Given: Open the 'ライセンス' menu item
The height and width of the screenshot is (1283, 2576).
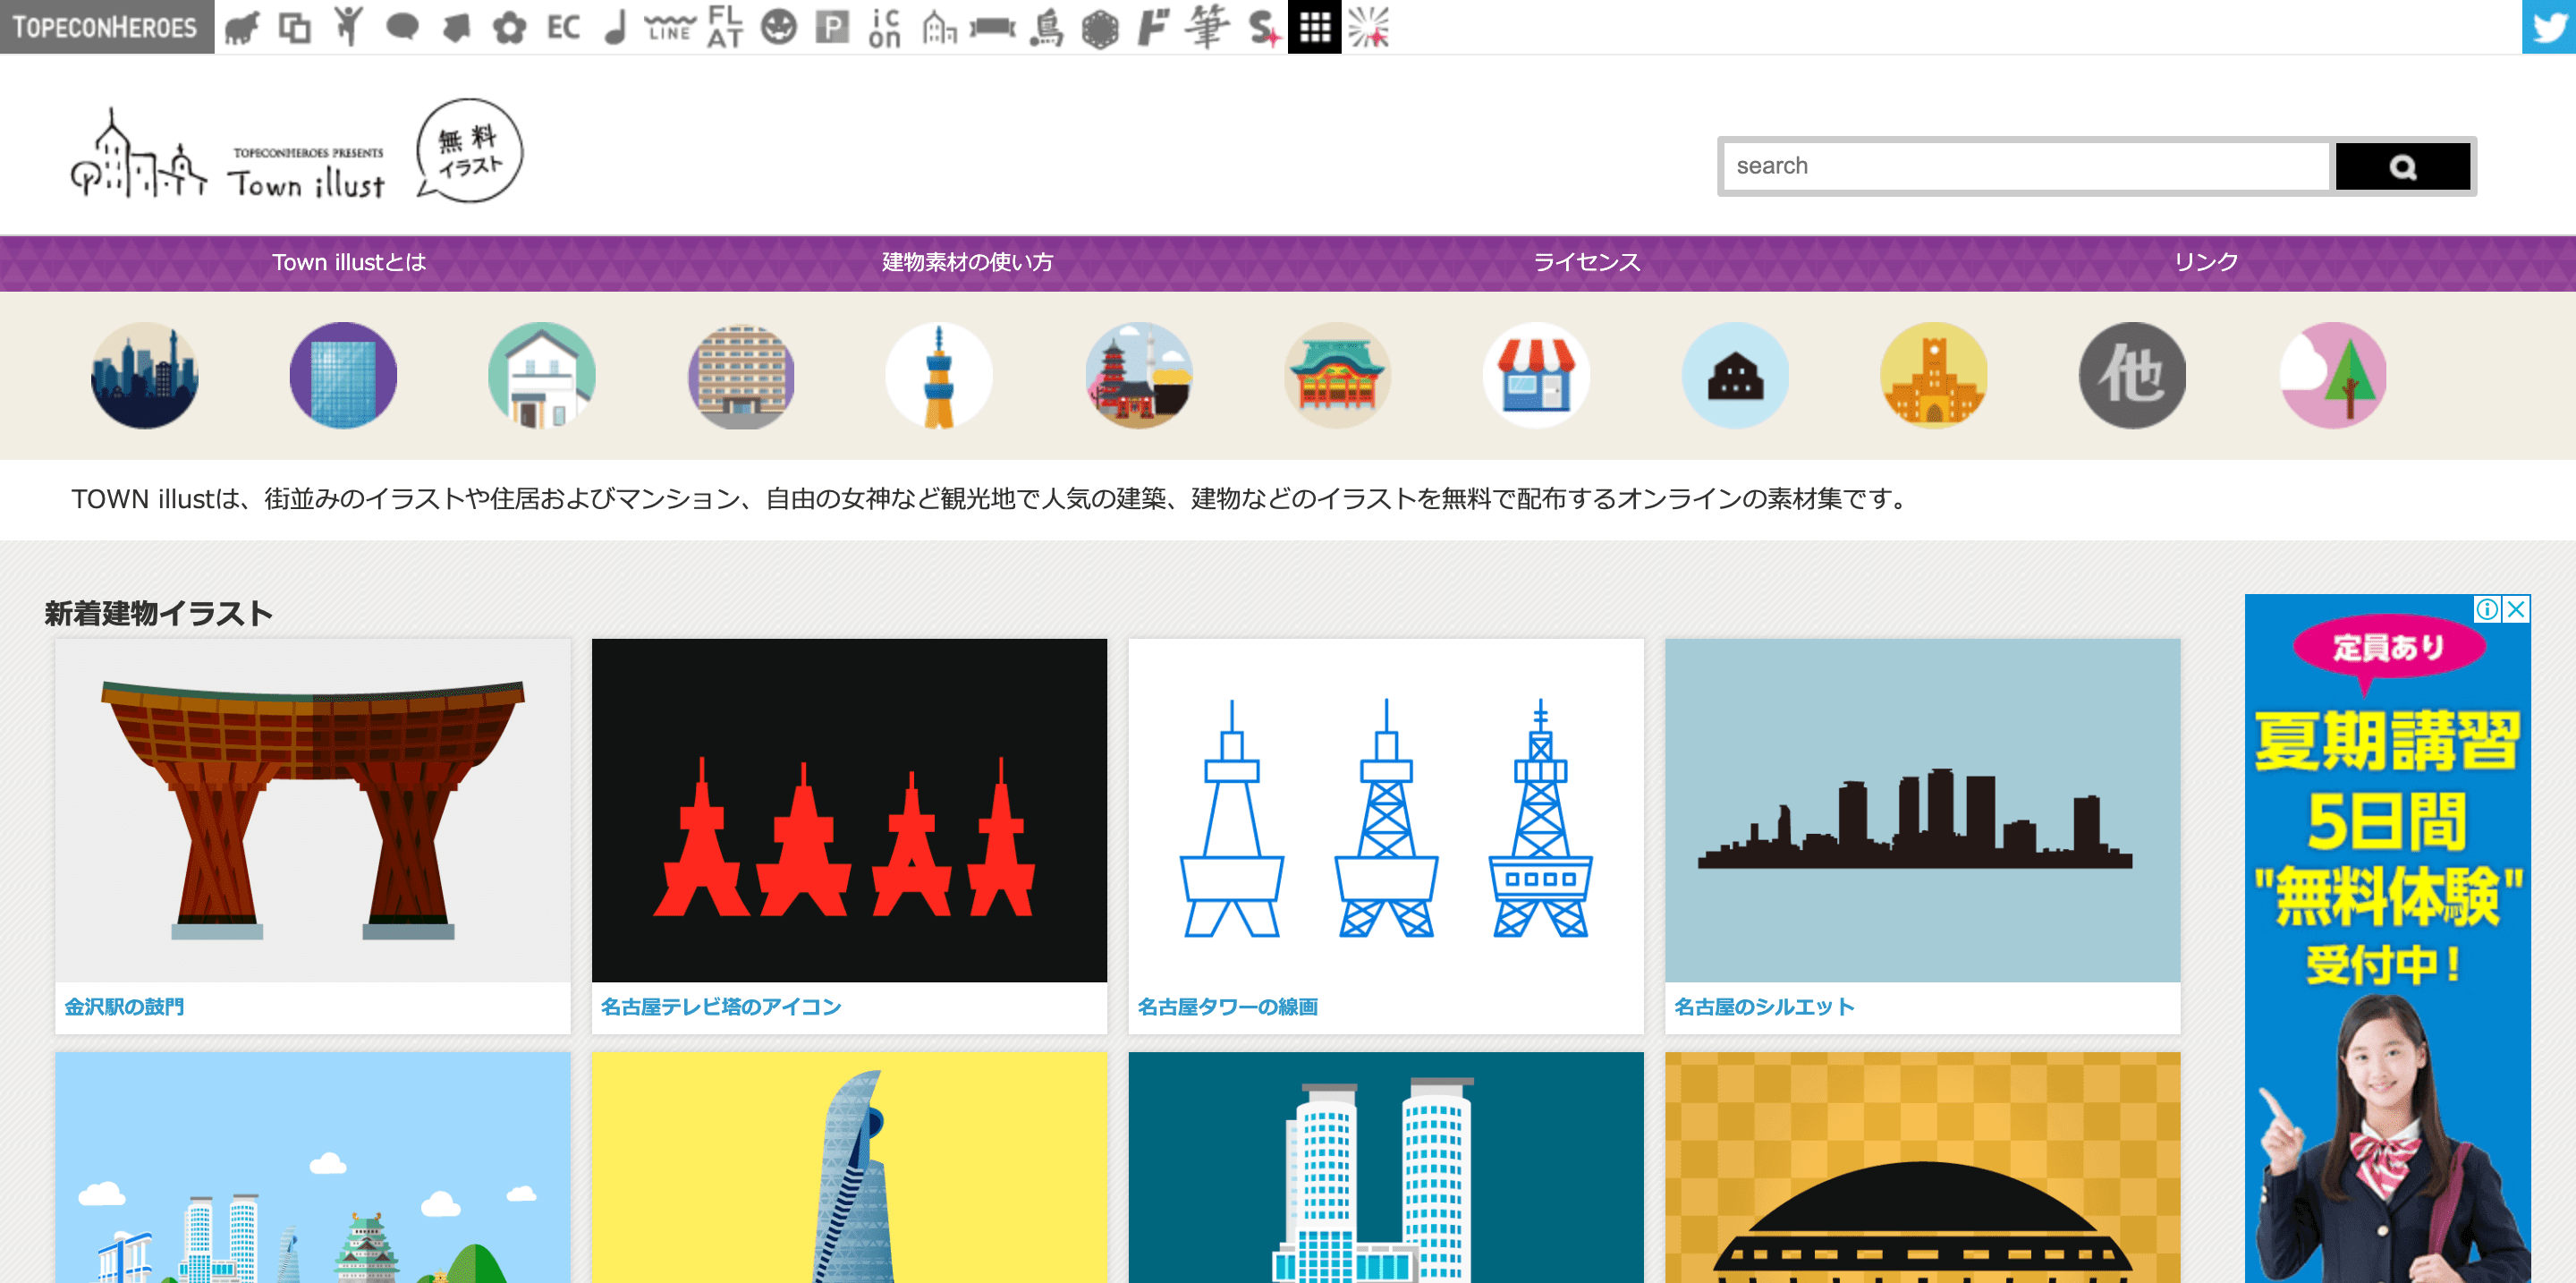Looking at the screenshot, I should (x=1587, y=262).
